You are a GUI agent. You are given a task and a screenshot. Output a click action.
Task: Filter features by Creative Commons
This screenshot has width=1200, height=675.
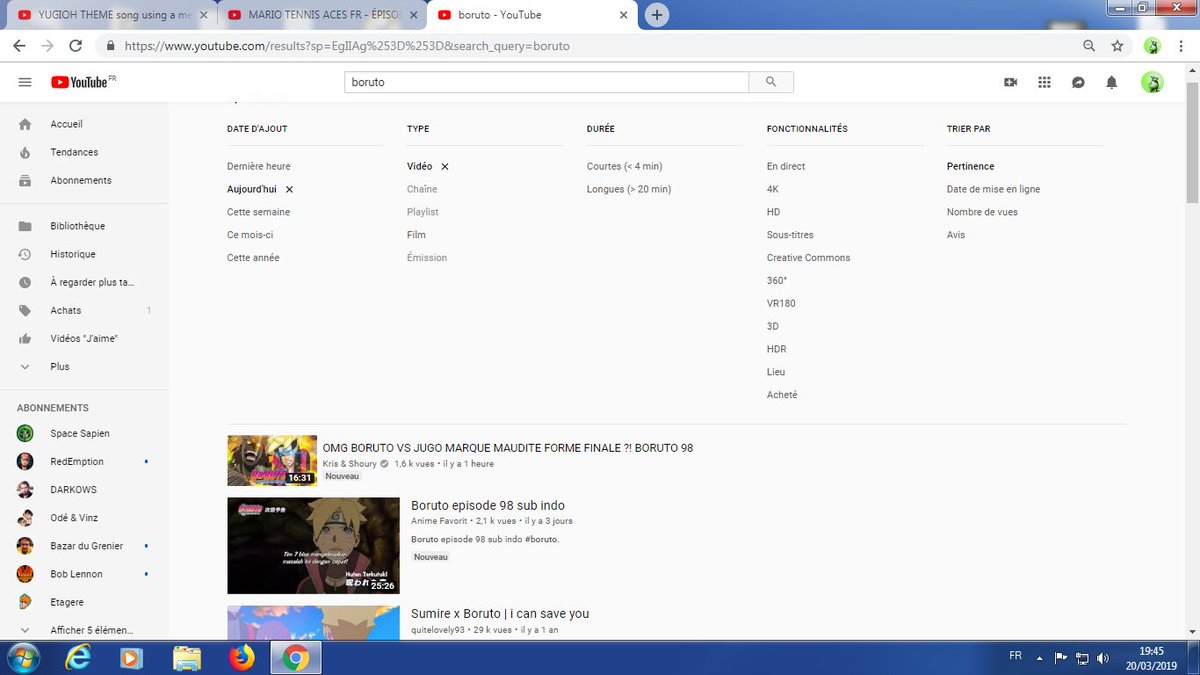808,258
